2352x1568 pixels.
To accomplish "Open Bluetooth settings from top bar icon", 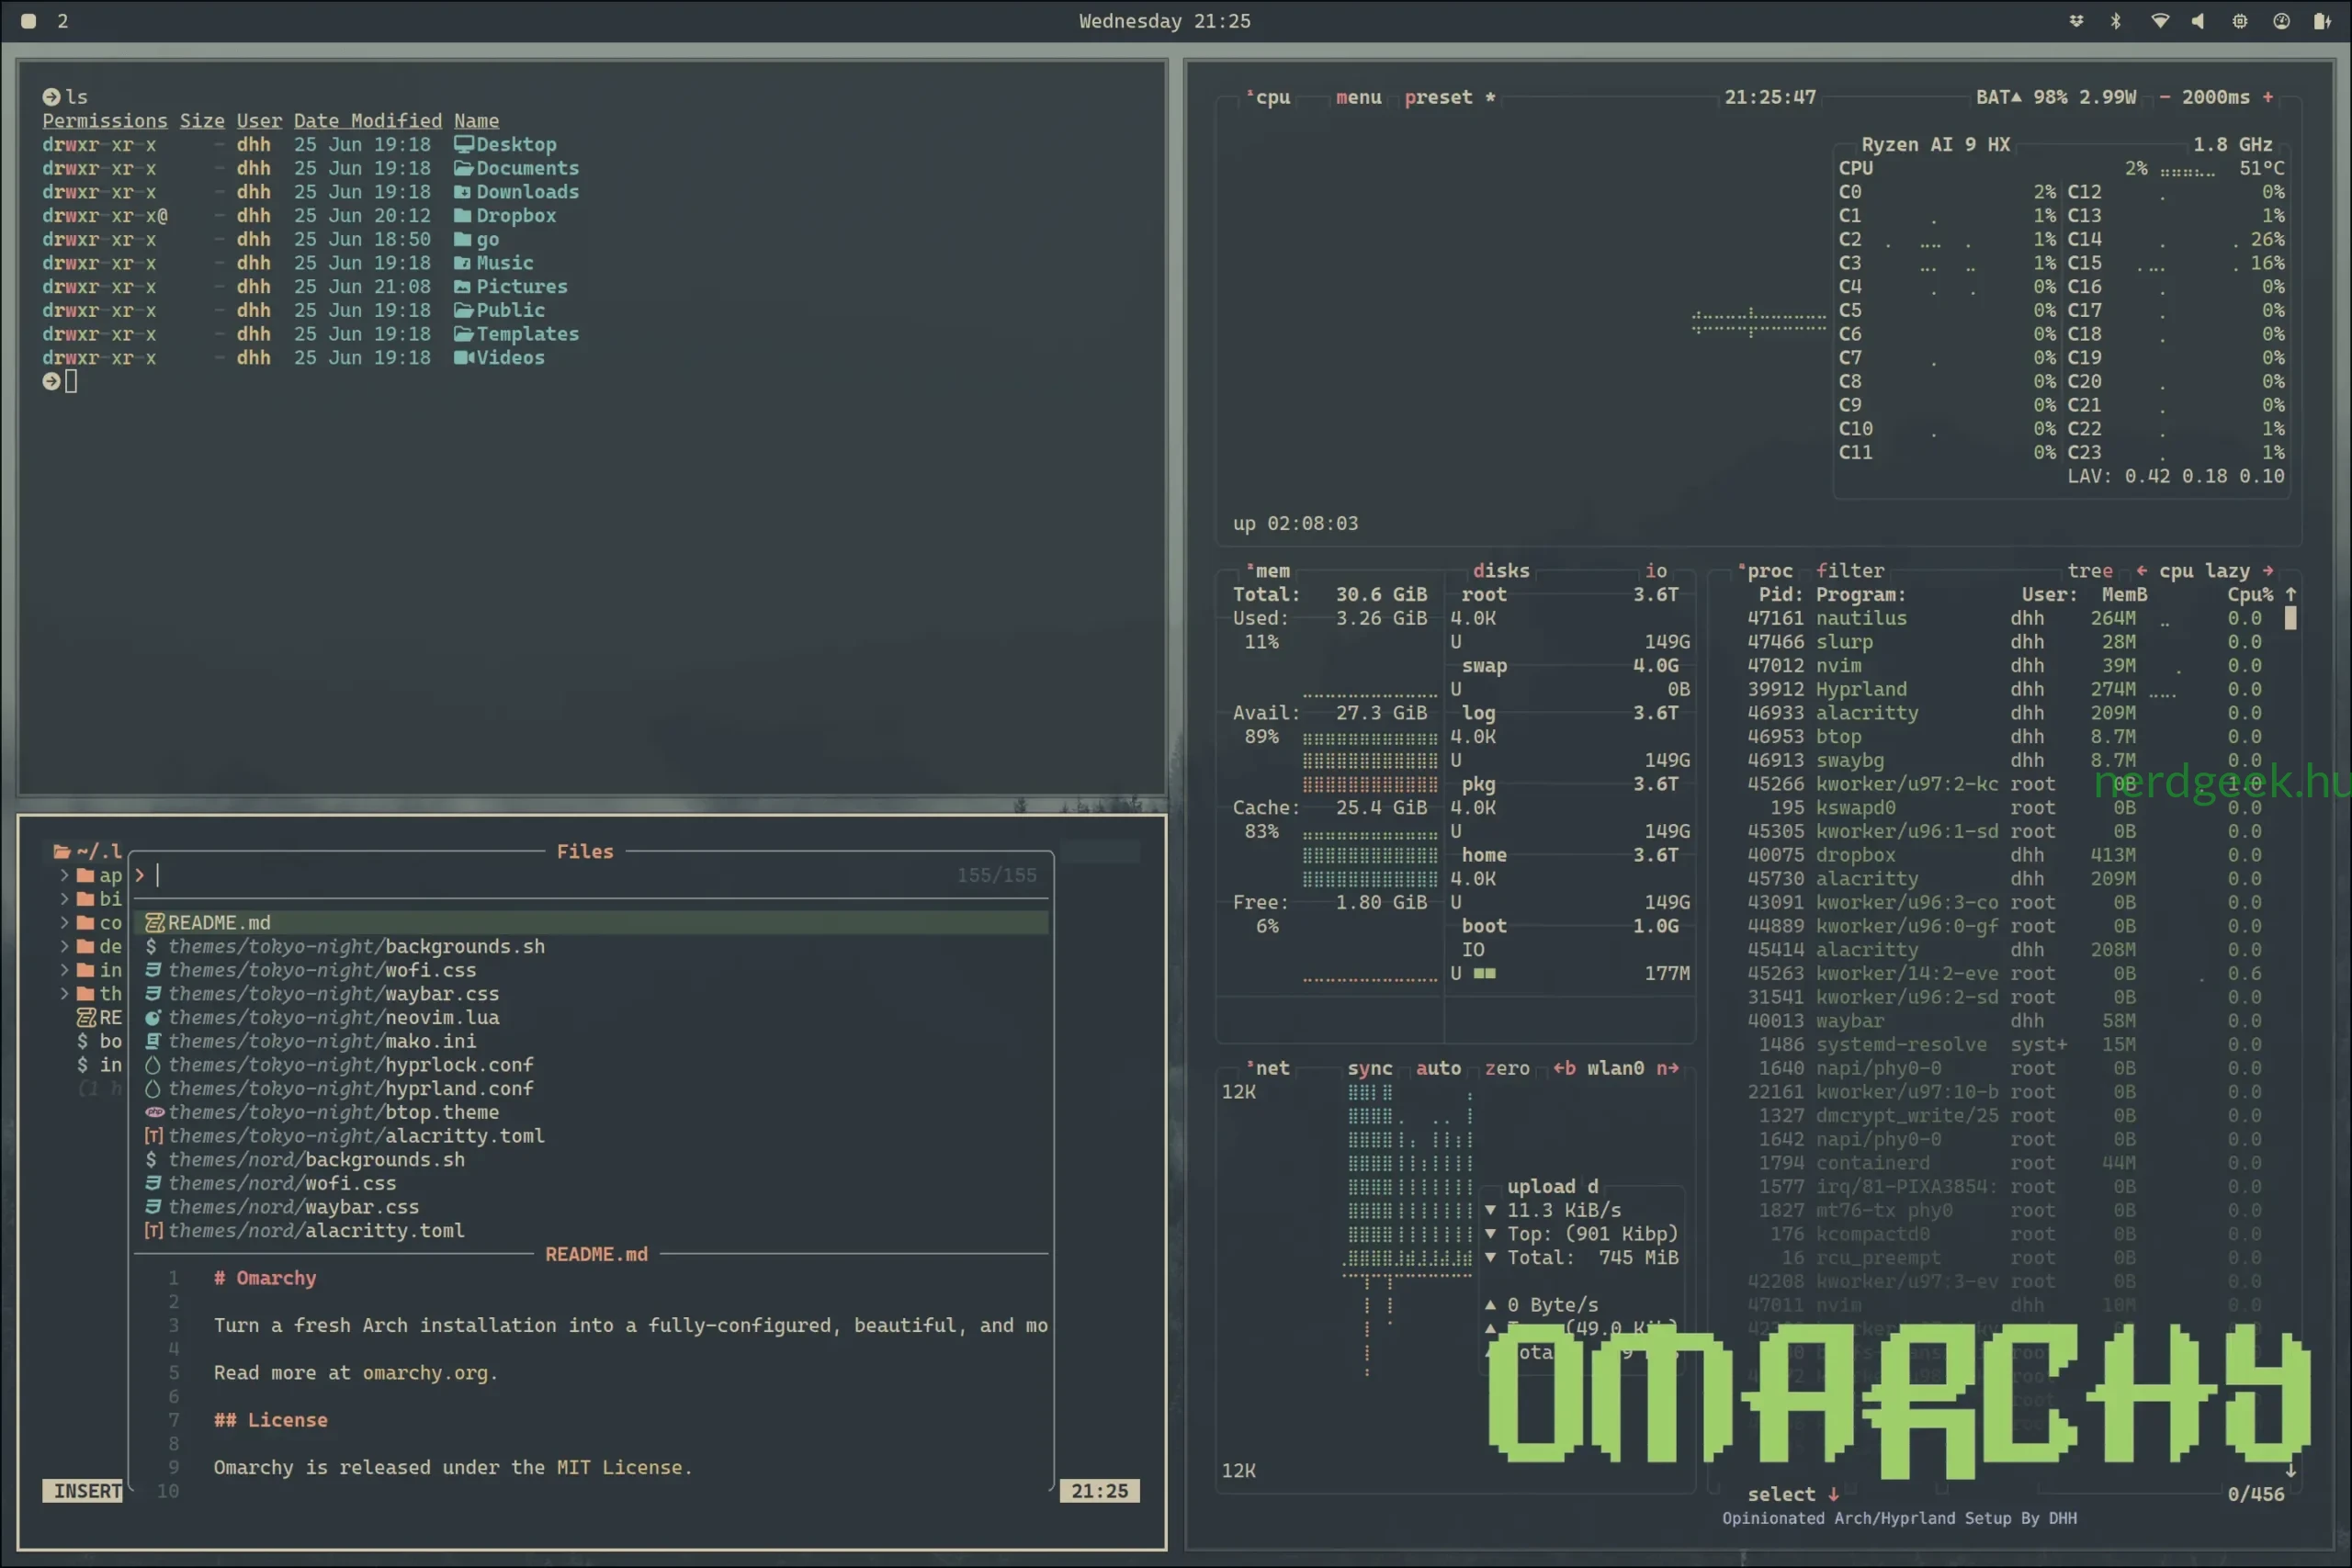I will pos(2116,21).
